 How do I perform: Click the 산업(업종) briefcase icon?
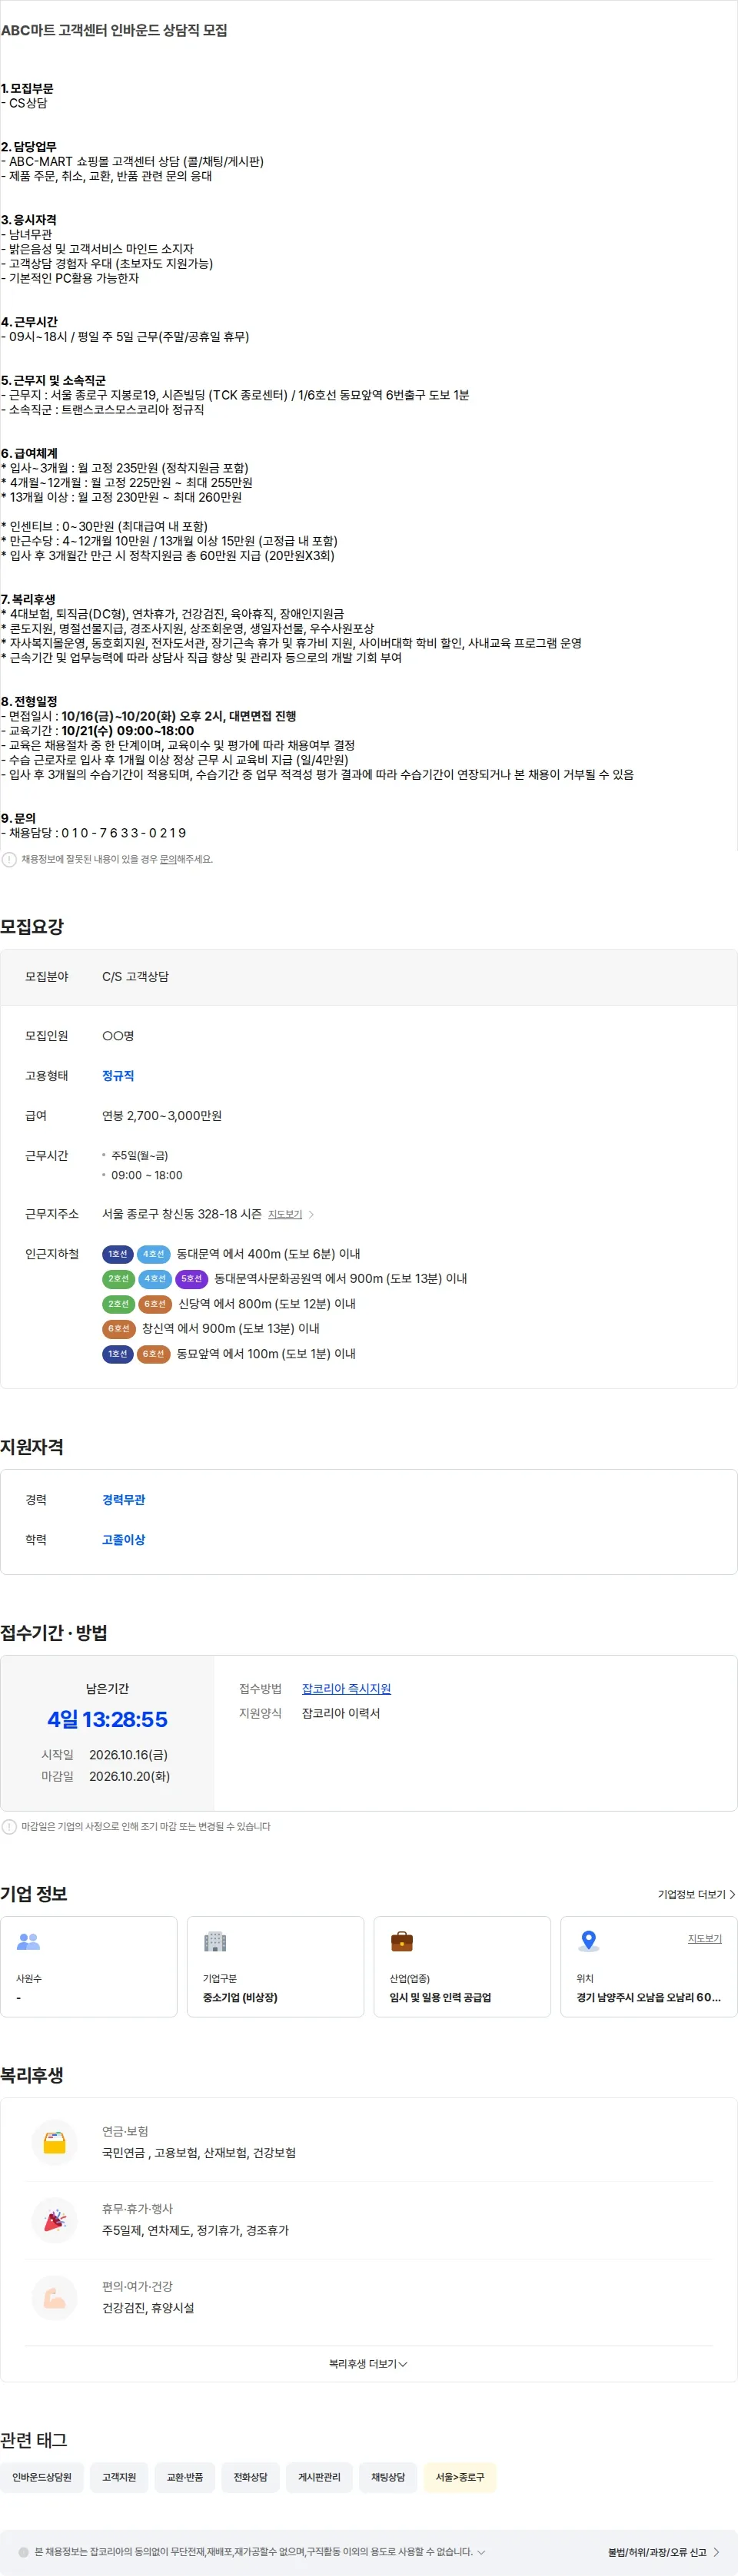coord(402,1941)
